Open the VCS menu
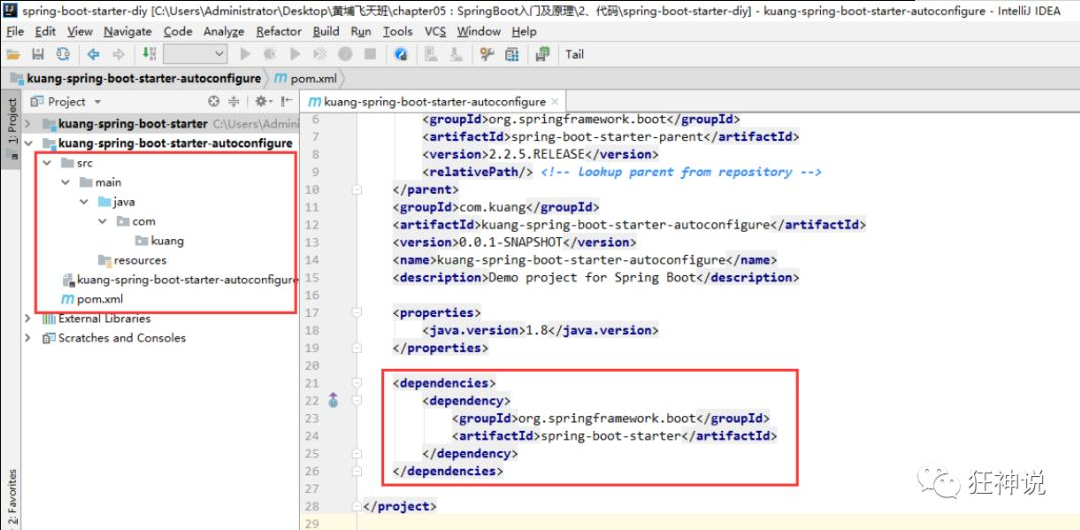The height and width of the screenshot is (530, 1080). pyautogui.click(x=435, y=32)
